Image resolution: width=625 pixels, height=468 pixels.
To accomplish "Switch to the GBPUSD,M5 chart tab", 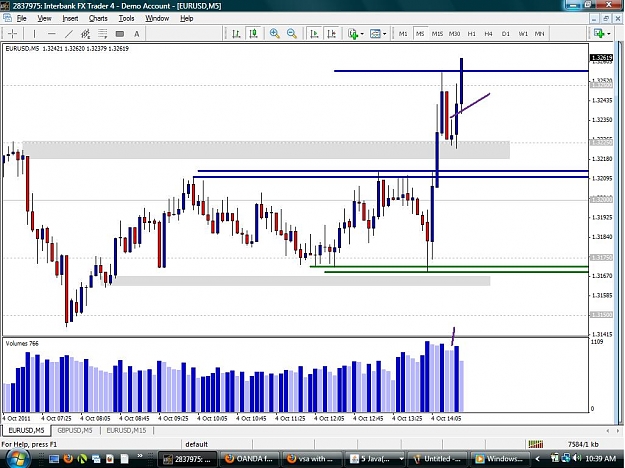I will point(75,431).
